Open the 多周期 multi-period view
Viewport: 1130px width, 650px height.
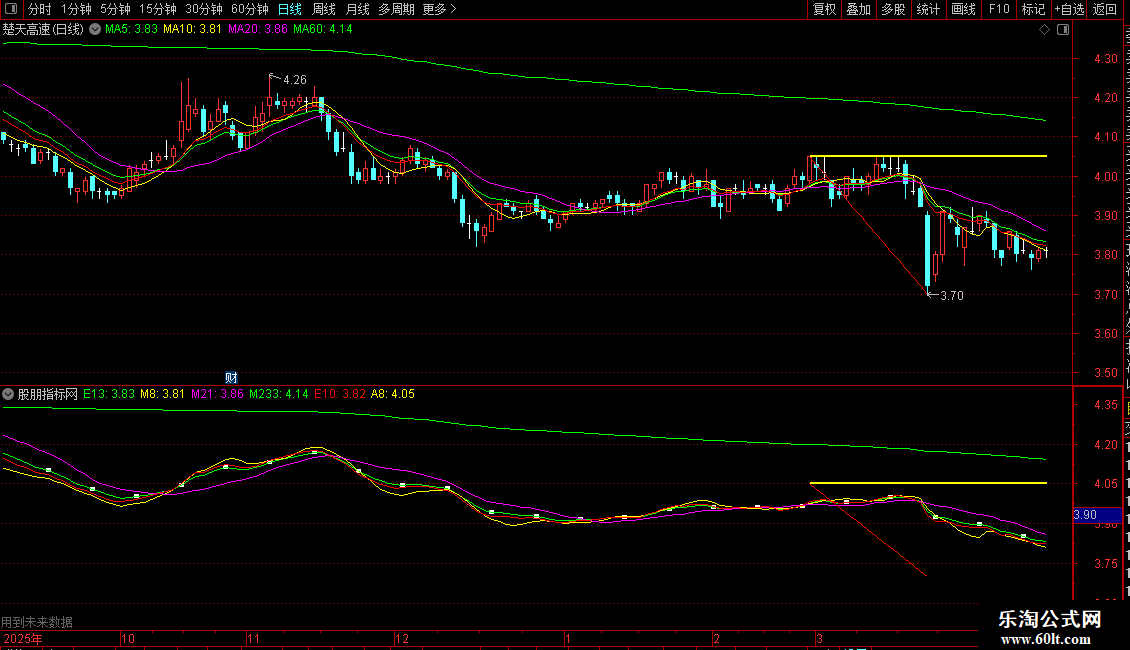point(396,9)
